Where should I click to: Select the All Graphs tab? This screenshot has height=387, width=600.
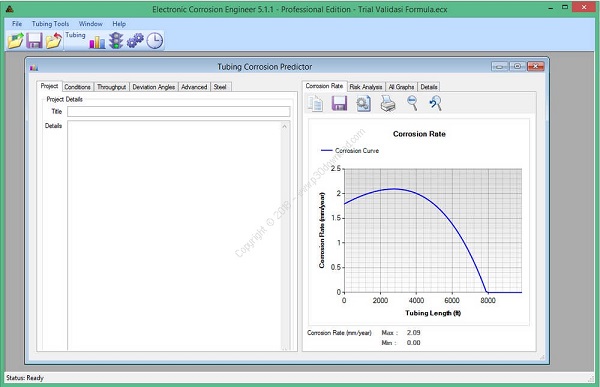click(x=401, y=87)
